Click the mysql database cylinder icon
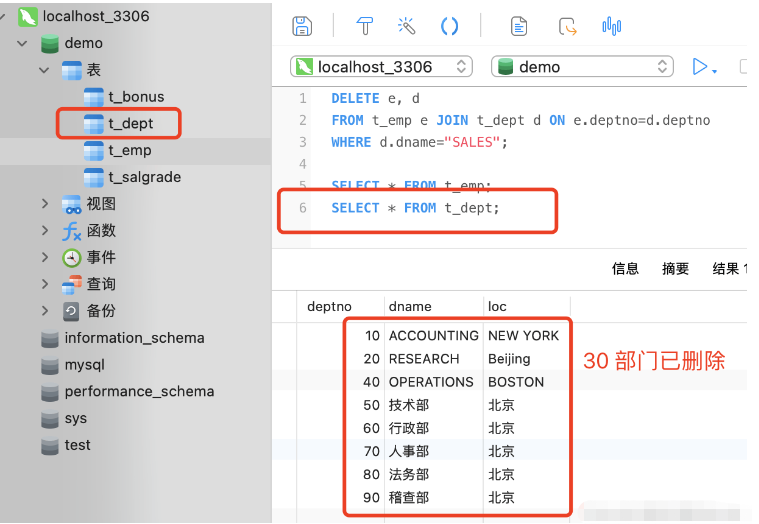Viewport: 759px width, 524px height. pyautogui.click(x=50, y=365)
